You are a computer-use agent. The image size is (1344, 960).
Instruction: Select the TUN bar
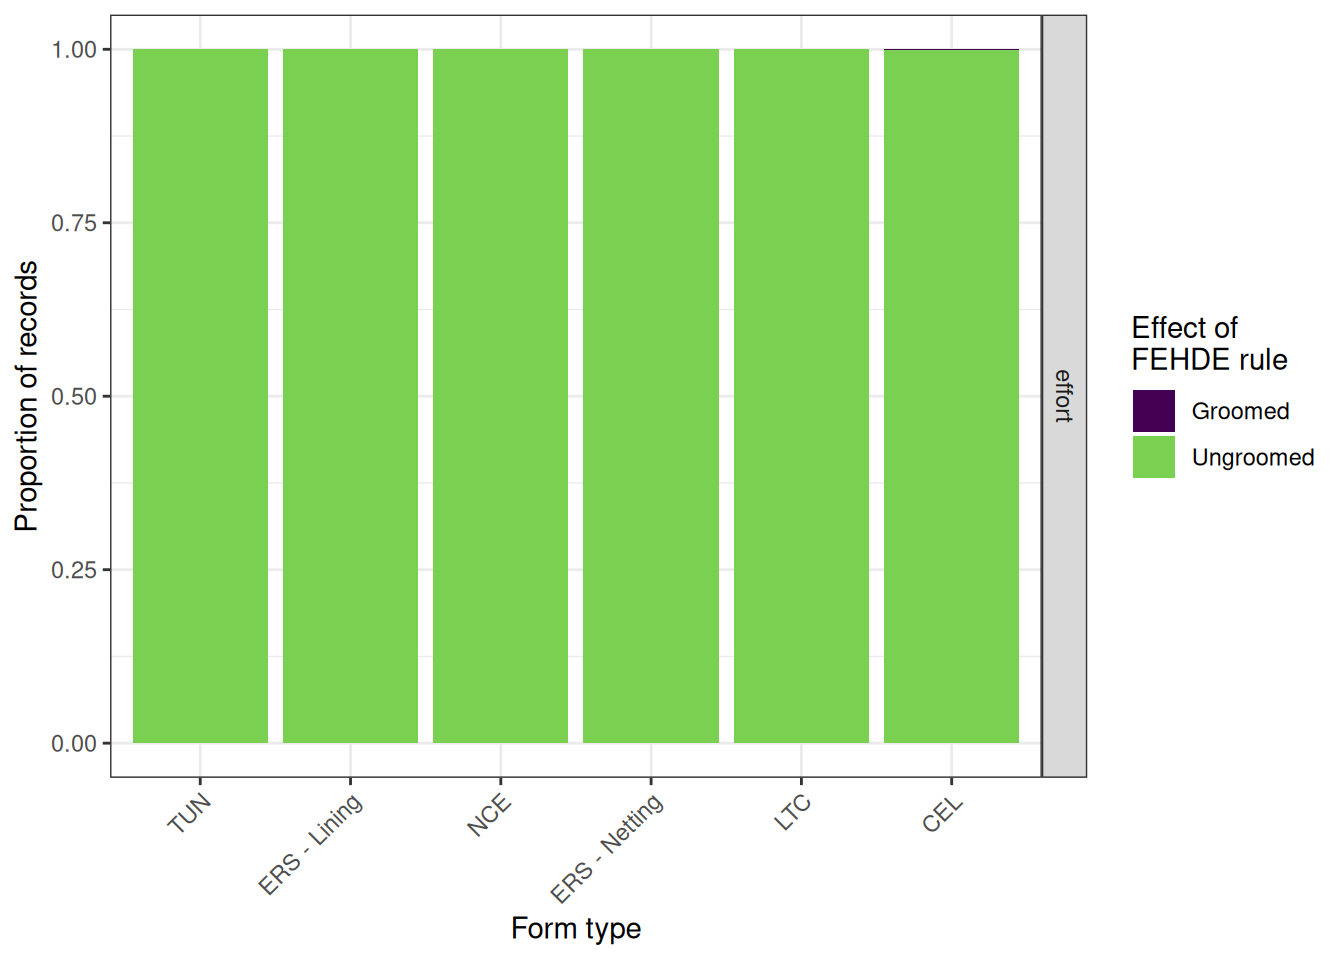[x=200, y=396]
